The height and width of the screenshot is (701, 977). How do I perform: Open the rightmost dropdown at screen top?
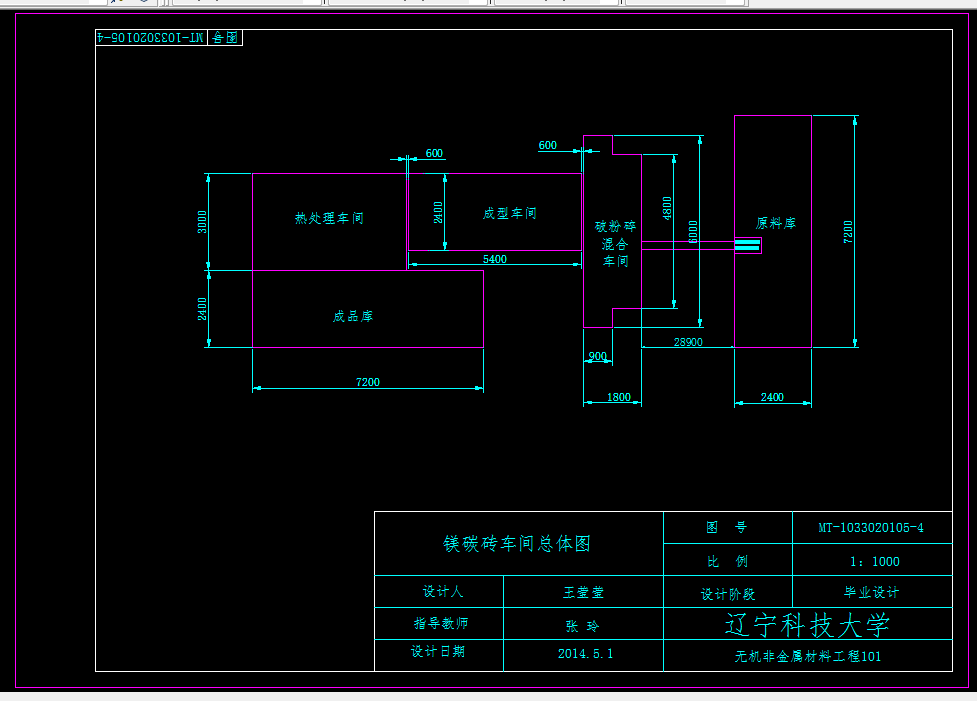pyautogui.click(x=685, y=3)
